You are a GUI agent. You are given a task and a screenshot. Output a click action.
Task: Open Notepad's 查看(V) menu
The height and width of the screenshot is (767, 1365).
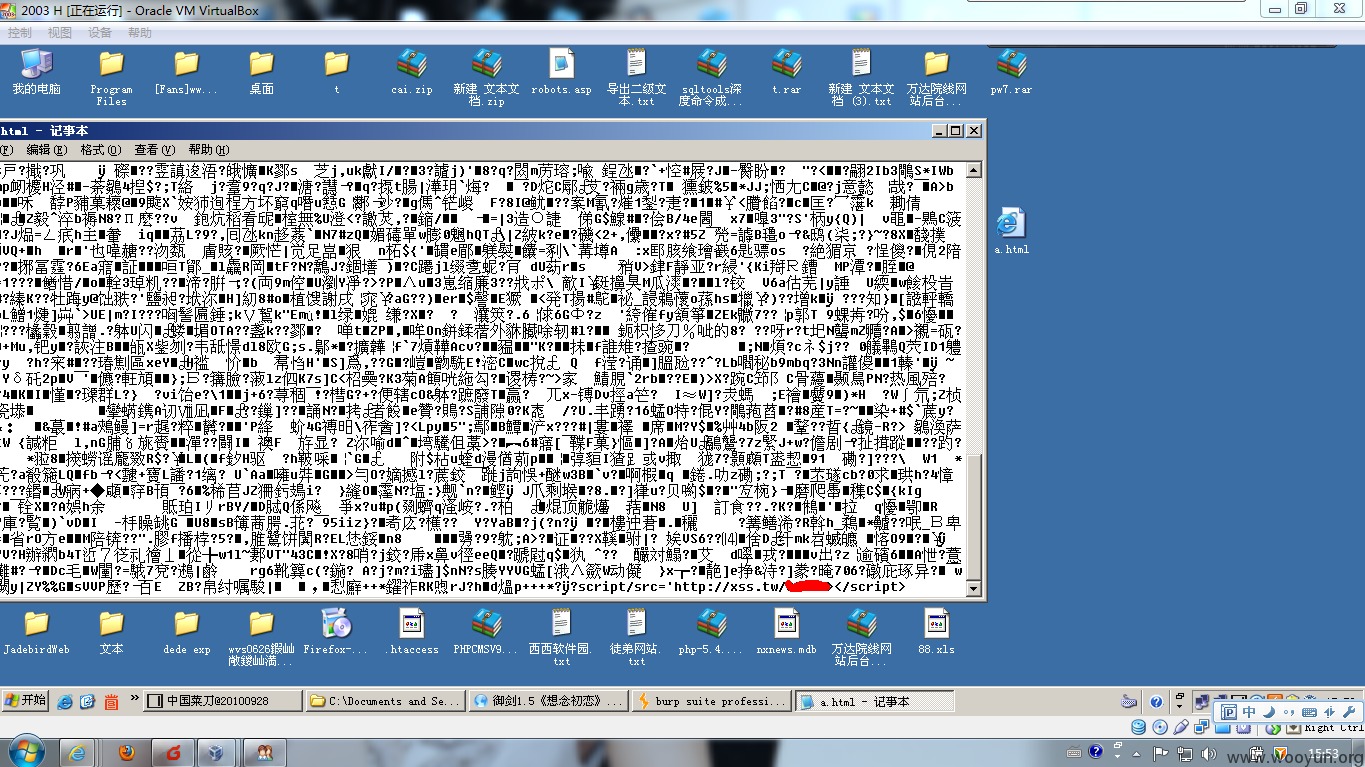coord(154,149)
